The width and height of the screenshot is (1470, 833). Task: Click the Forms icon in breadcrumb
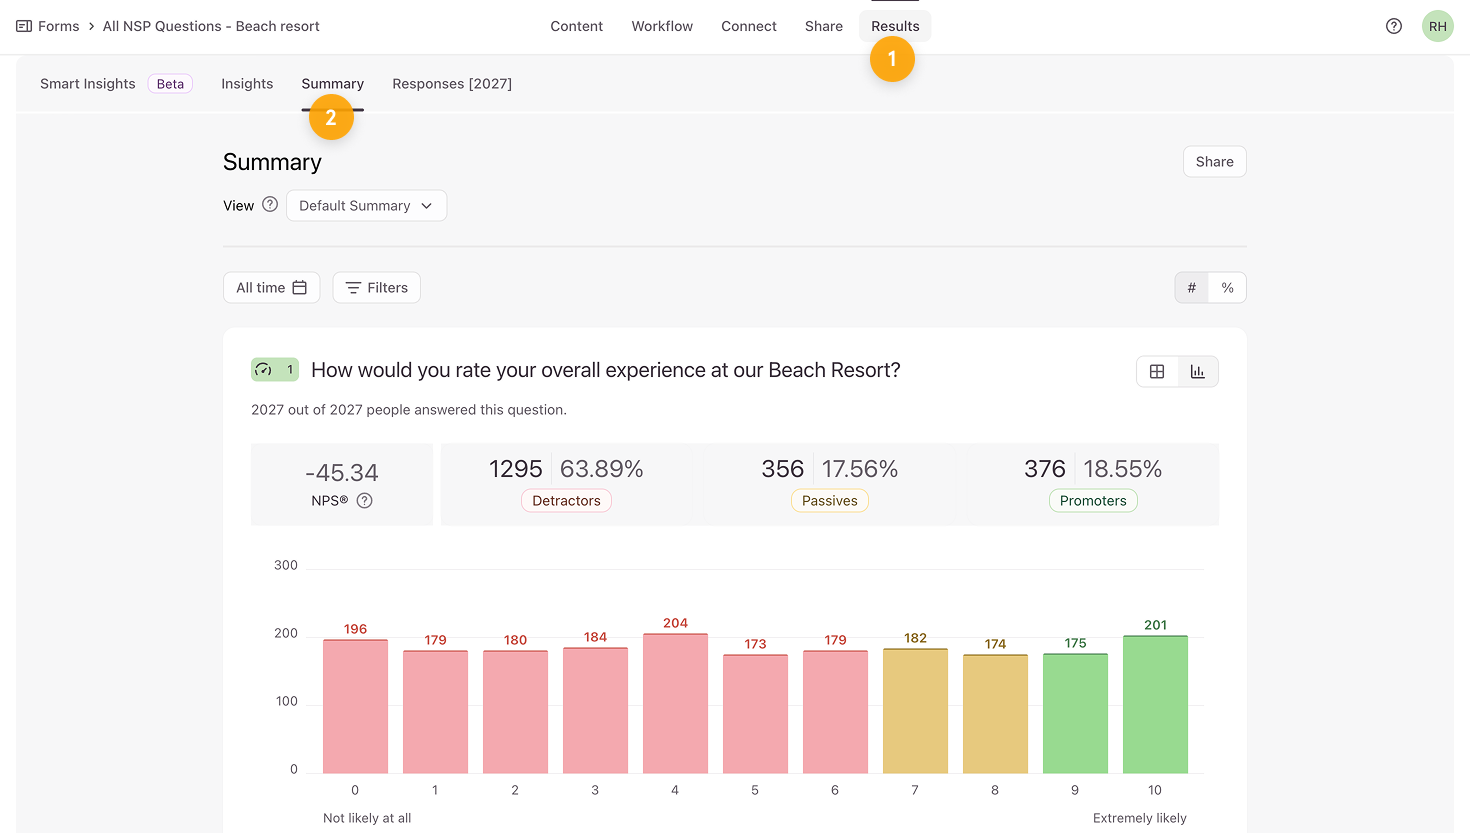point(24,26)
